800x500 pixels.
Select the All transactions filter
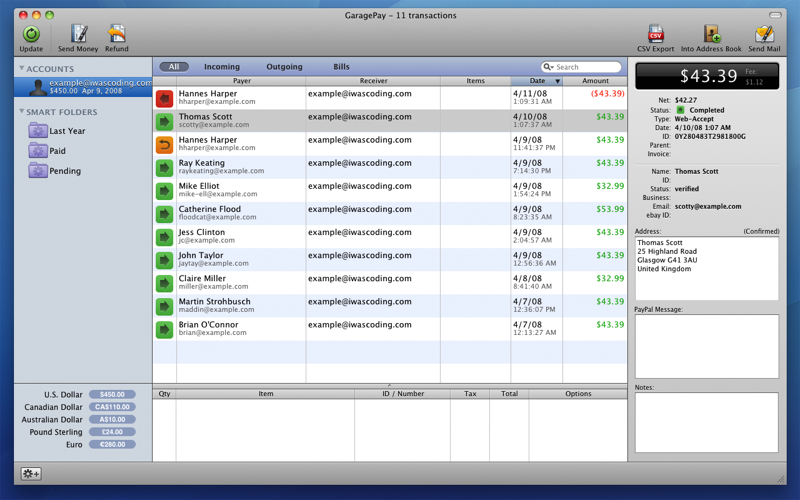click(x=174, y=67)
